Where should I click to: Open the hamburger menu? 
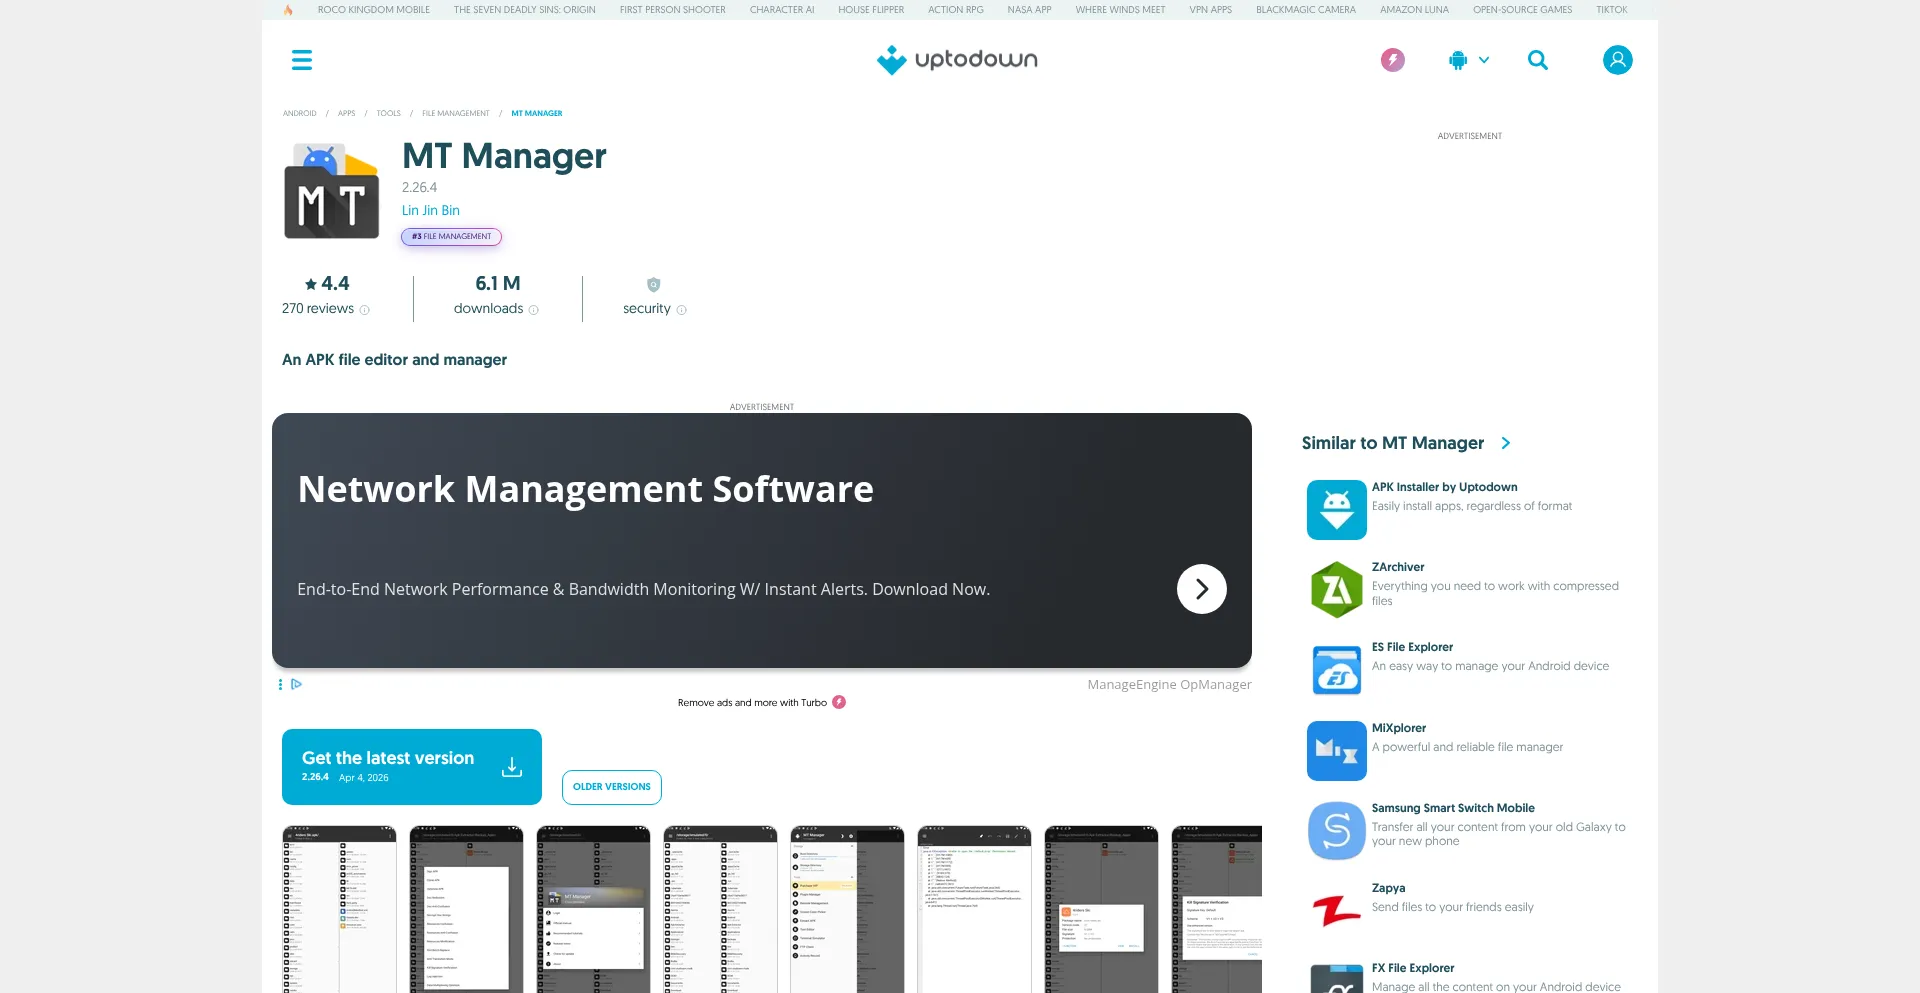tap(302, 60)
